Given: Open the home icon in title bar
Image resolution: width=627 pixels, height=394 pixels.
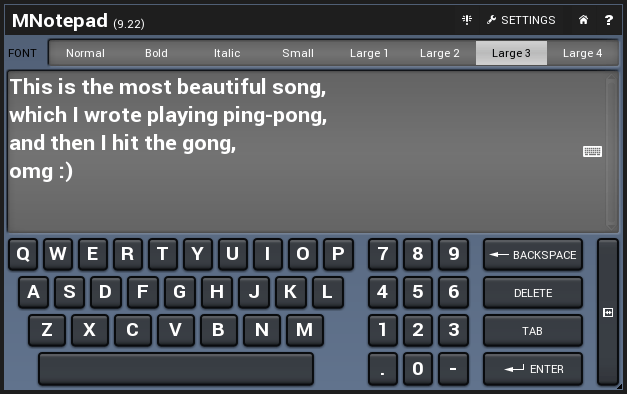Looking at the screenshot, I should point(583,20).
